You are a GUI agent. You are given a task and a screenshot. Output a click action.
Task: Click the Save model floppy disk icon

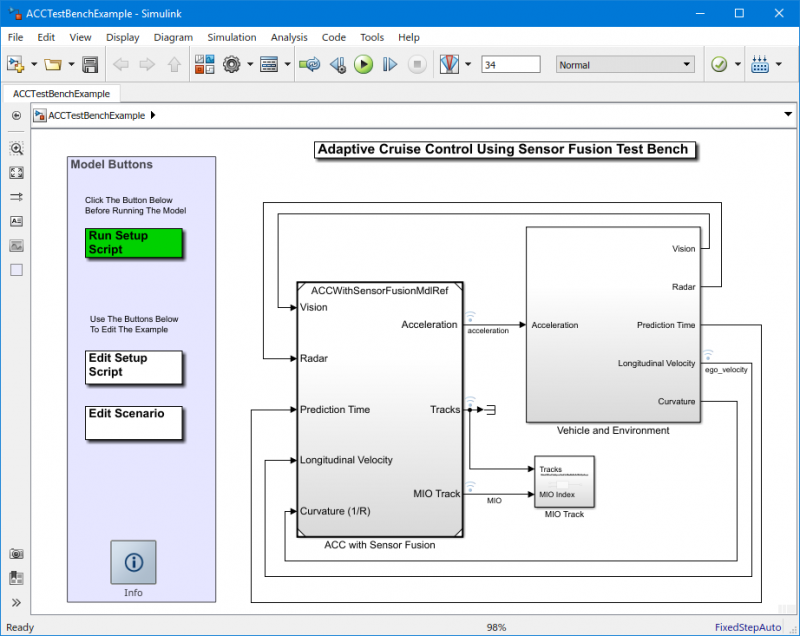90,65
